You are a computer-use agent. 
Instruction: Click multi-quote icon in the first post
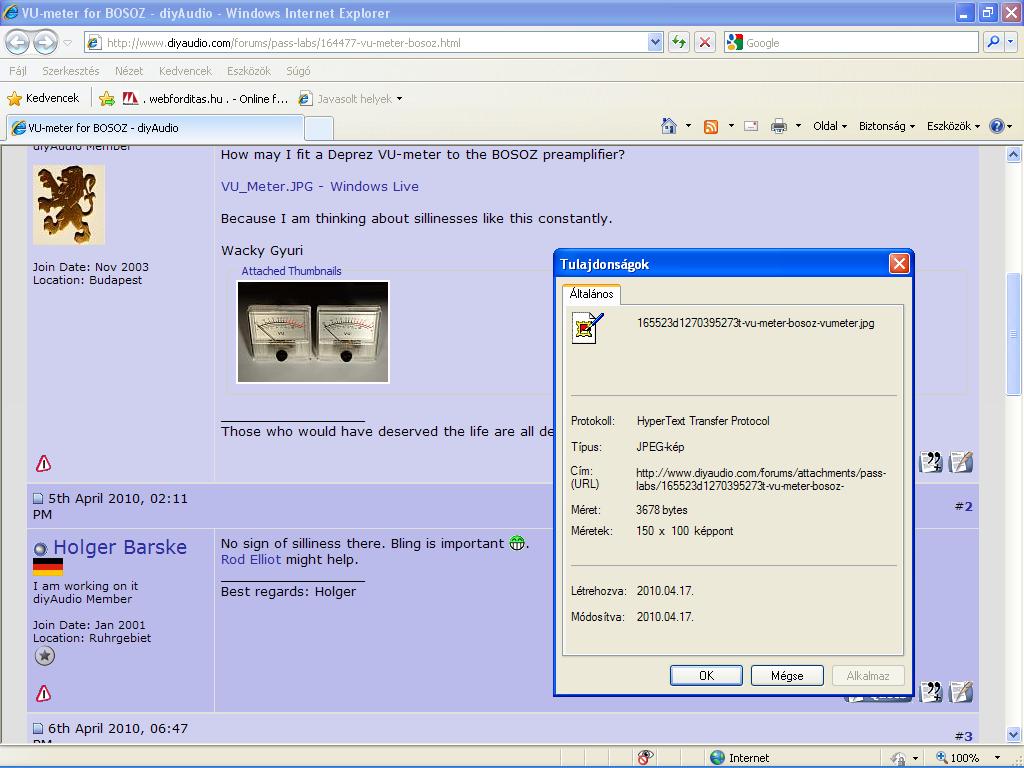(930, 462)
